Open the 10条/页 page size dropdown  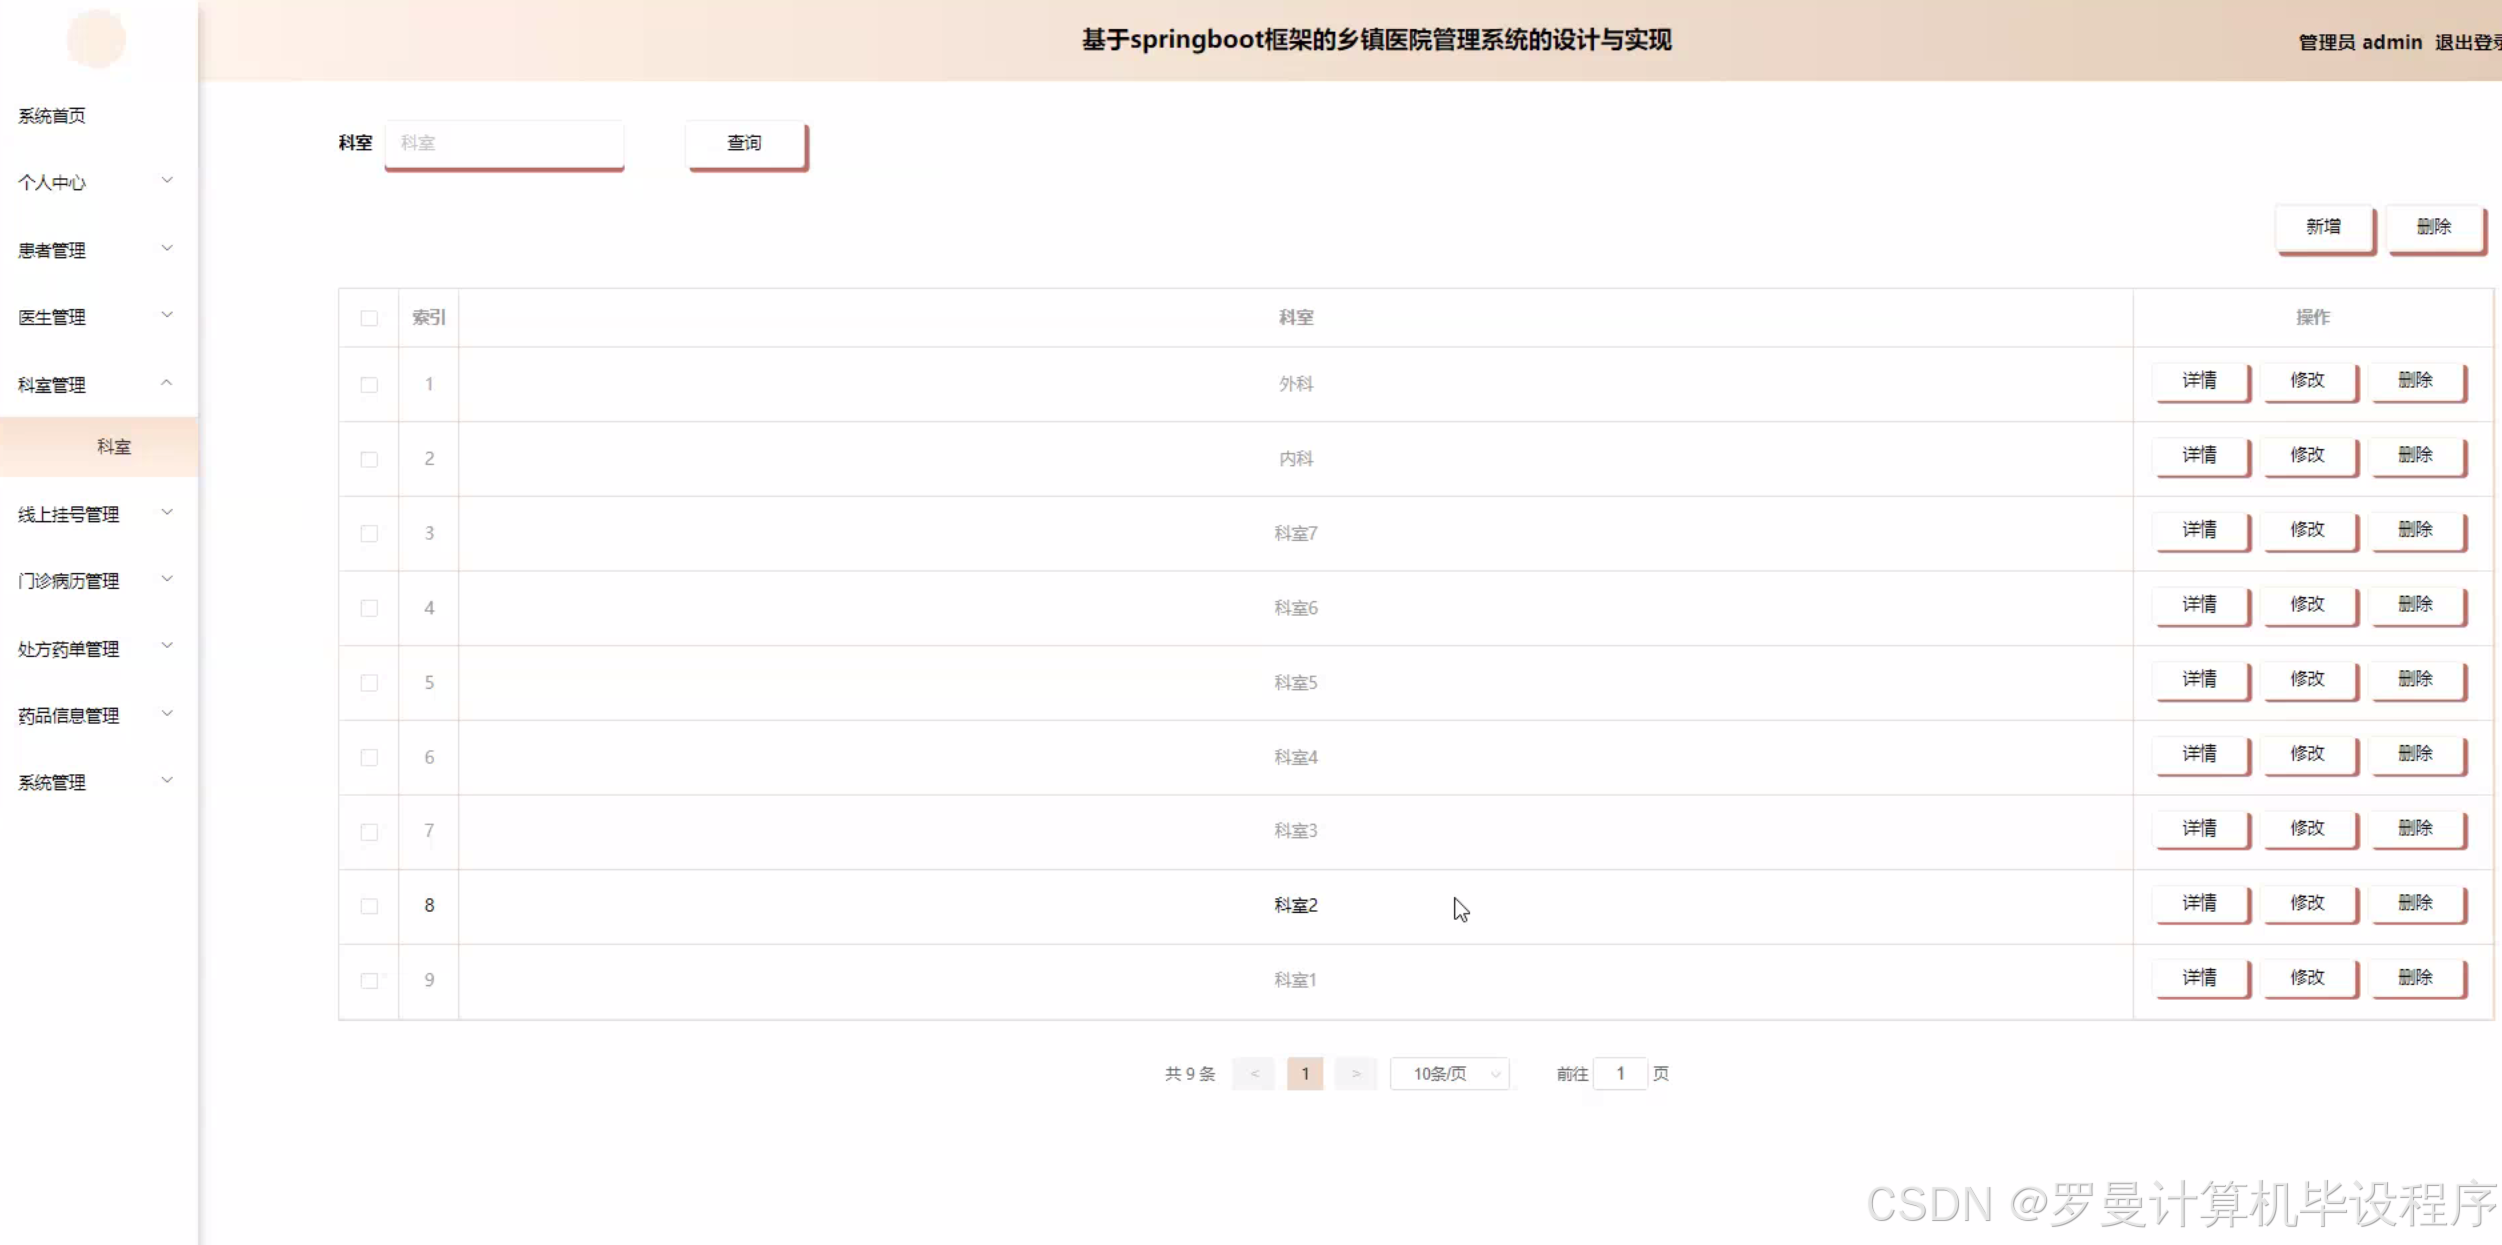pos(1449,1073)
